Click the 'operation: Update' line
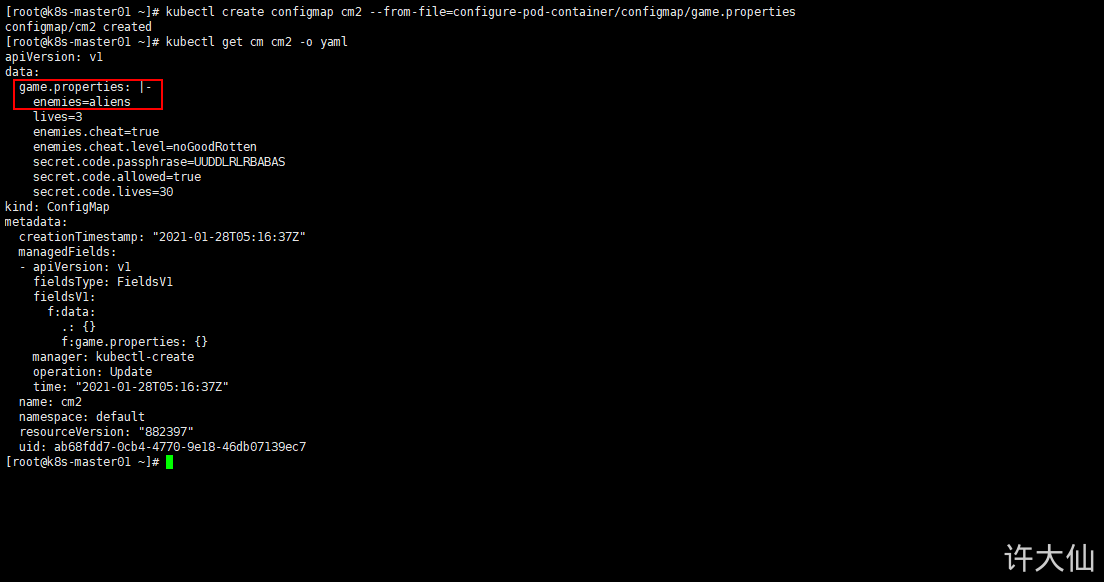The height and width of the screenshot is (582, 1104). [92, 372]
